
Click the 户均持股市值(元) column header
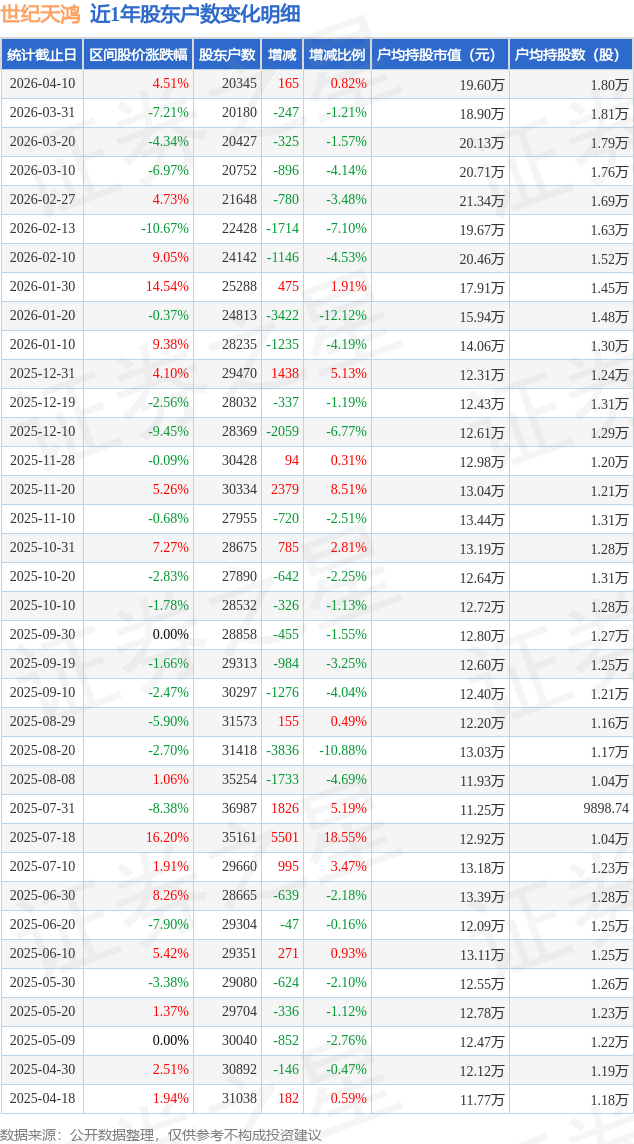pos(440,55)
